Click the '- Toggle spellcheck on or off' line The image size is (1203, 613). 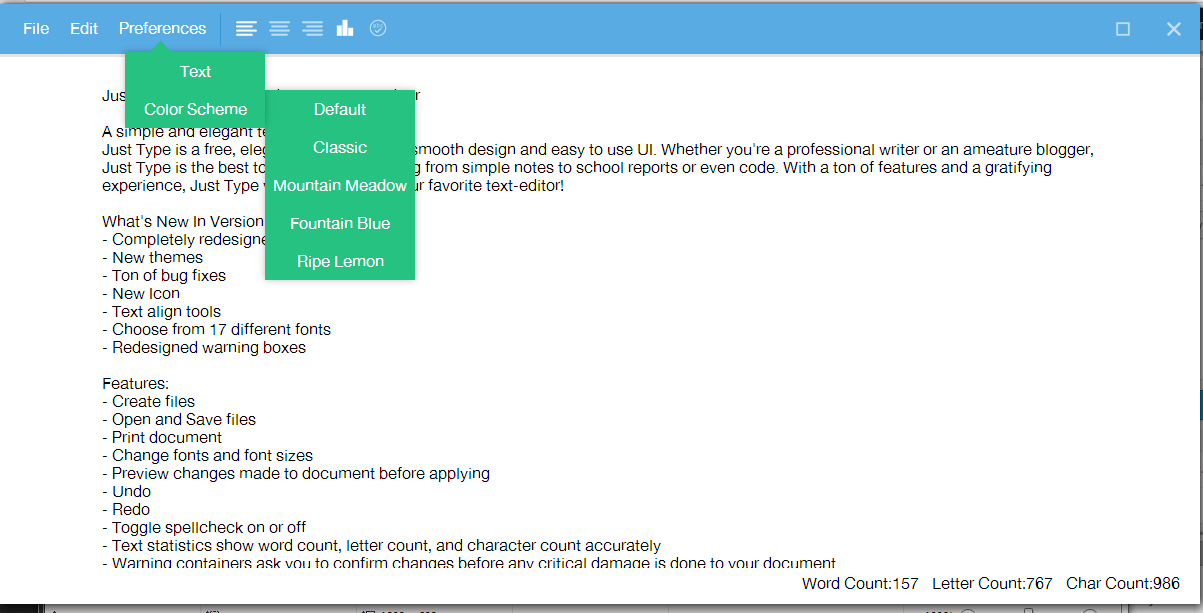pos(204,527)
